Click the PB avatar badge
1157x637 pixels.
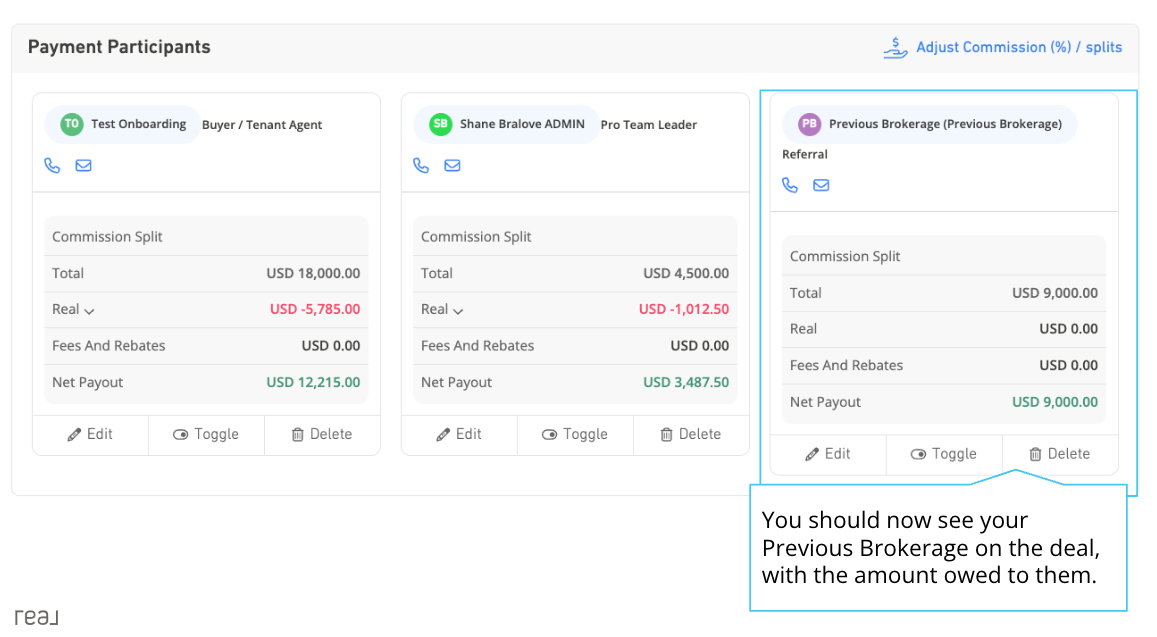809,124
